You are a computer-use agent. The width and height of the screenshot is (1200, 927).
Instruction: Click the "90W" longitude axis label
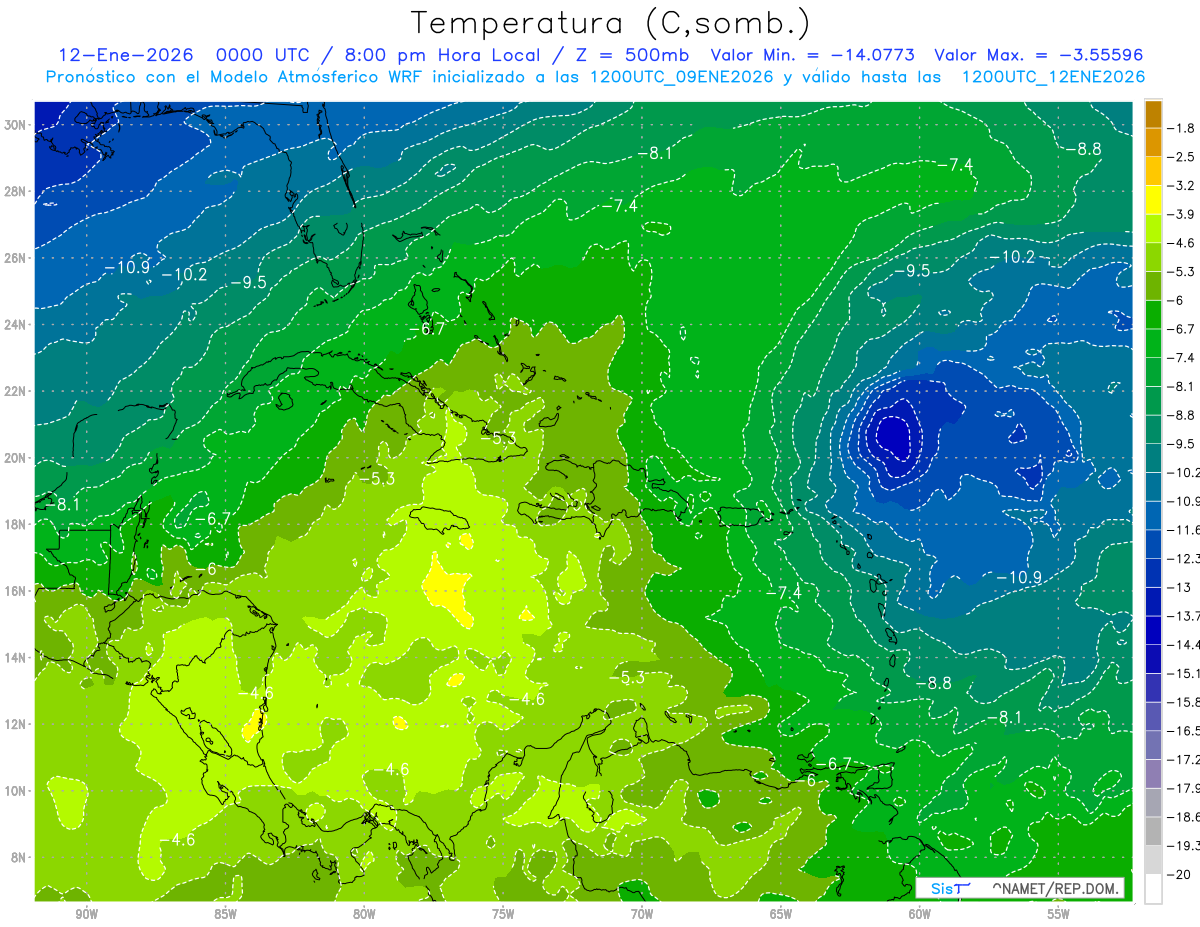point(87,914)
